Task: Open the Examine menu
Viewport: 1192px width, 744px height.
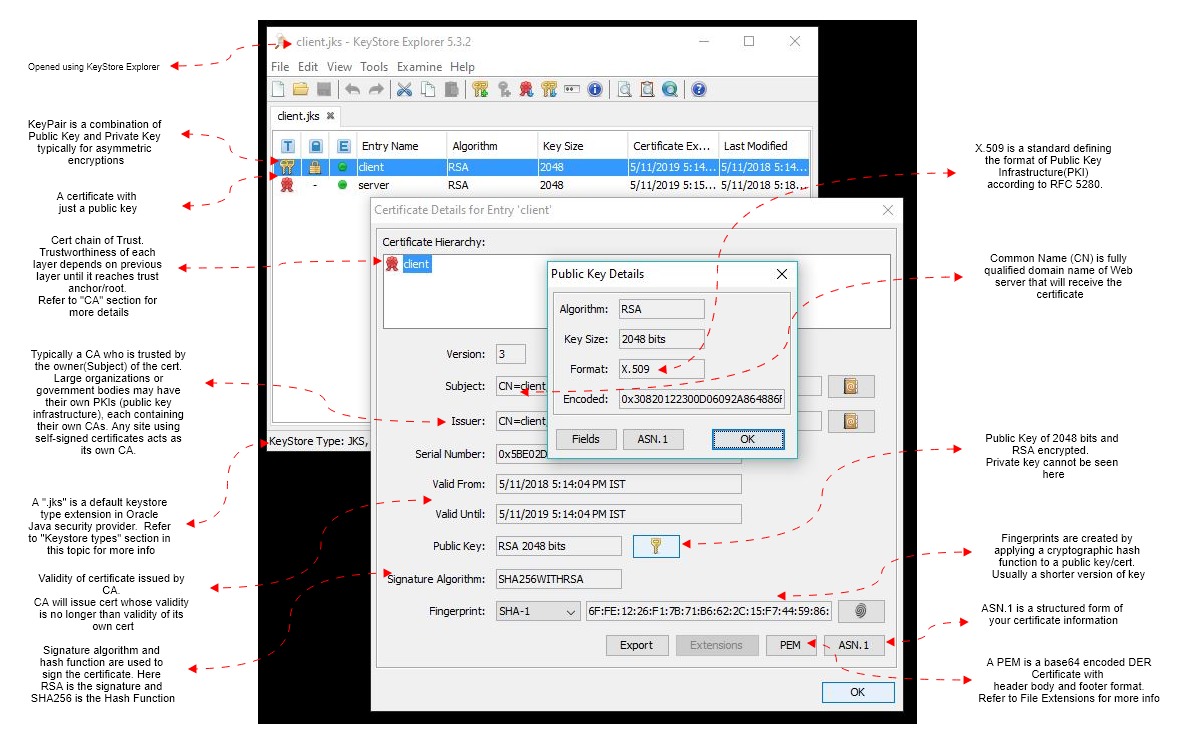Action: [419, 66]
